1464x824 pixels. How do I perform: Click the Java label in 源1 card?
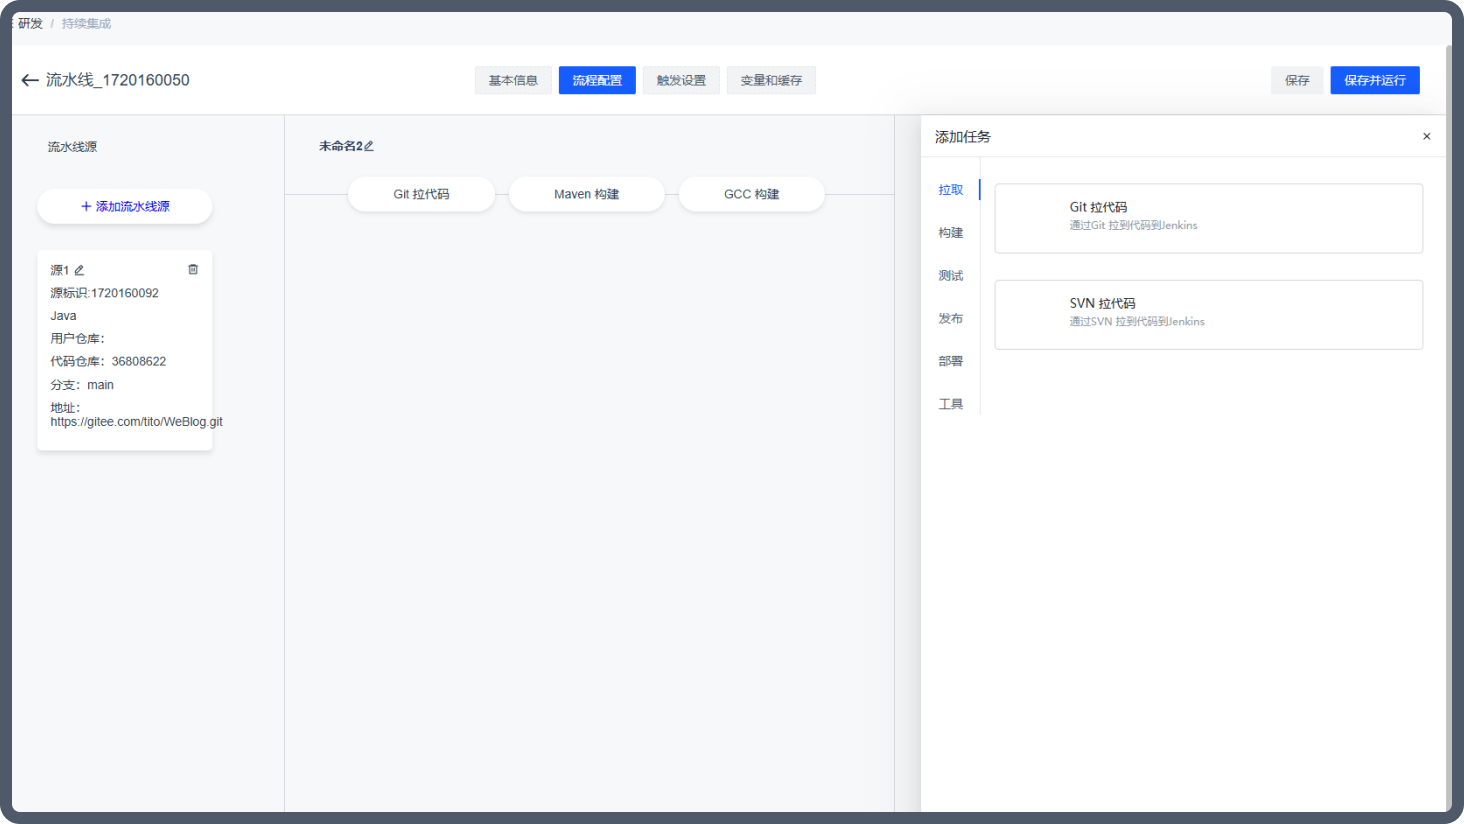pos(63,316)
